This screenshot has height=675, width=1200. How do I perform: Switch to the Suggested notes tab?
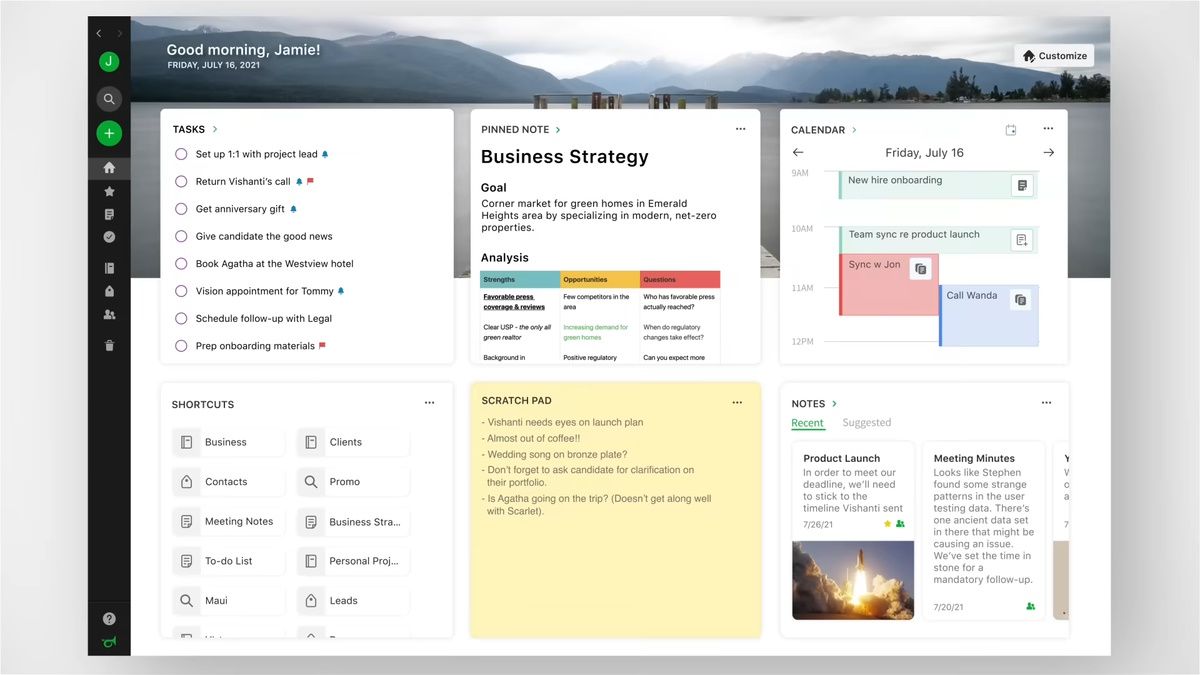[x=866, y=423]
